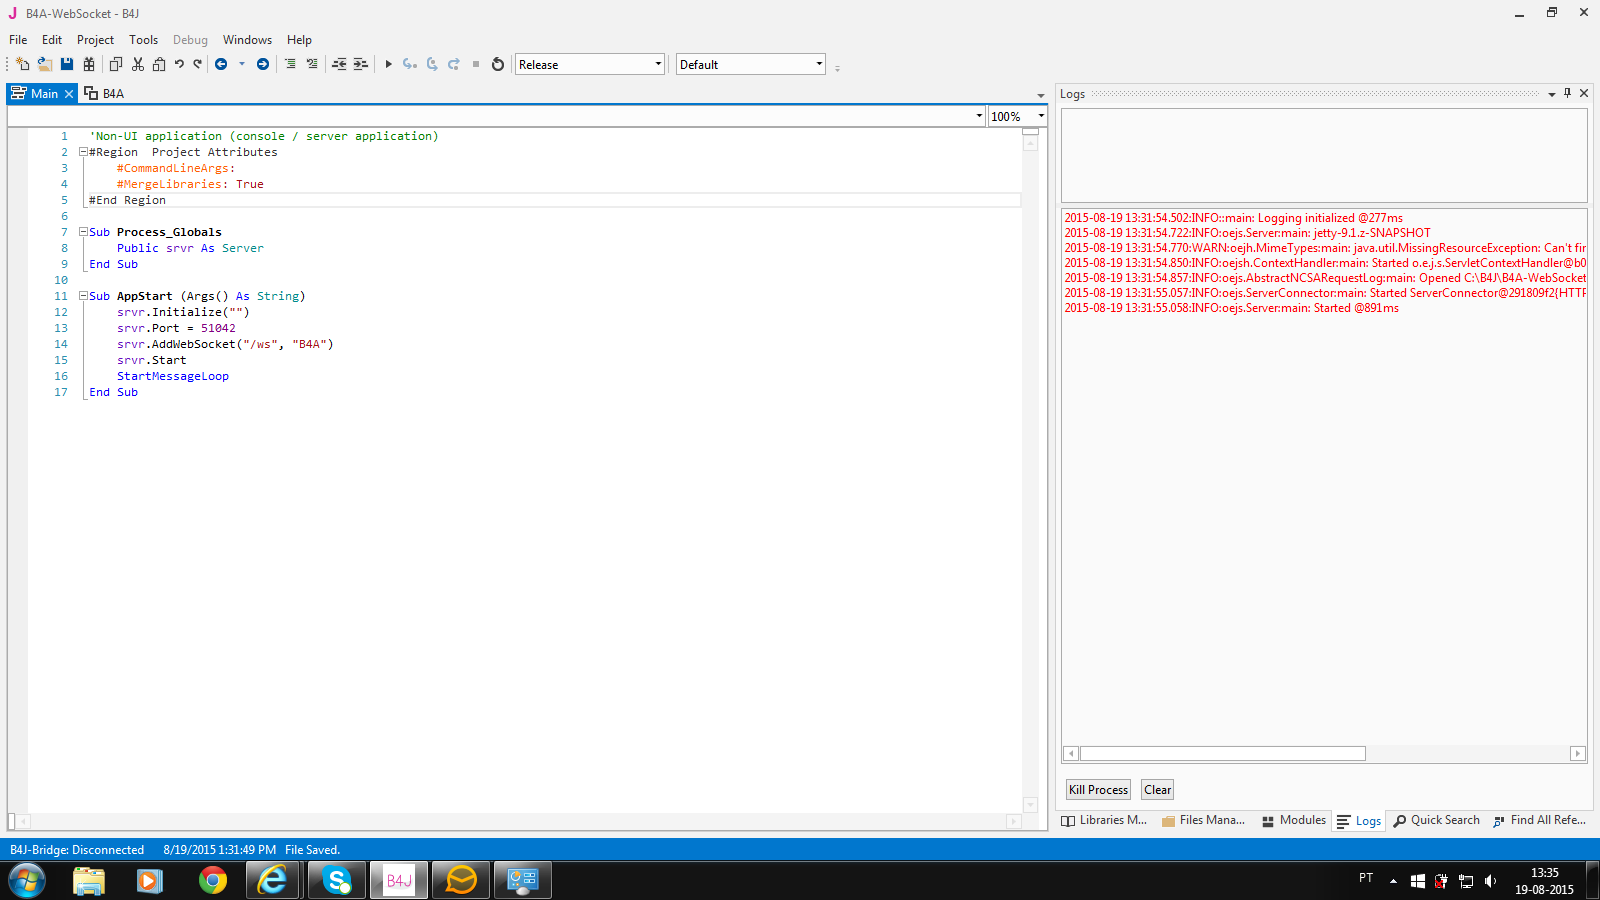Open the Windows menu
The image size is (1600, 900).
pos(247,40)
